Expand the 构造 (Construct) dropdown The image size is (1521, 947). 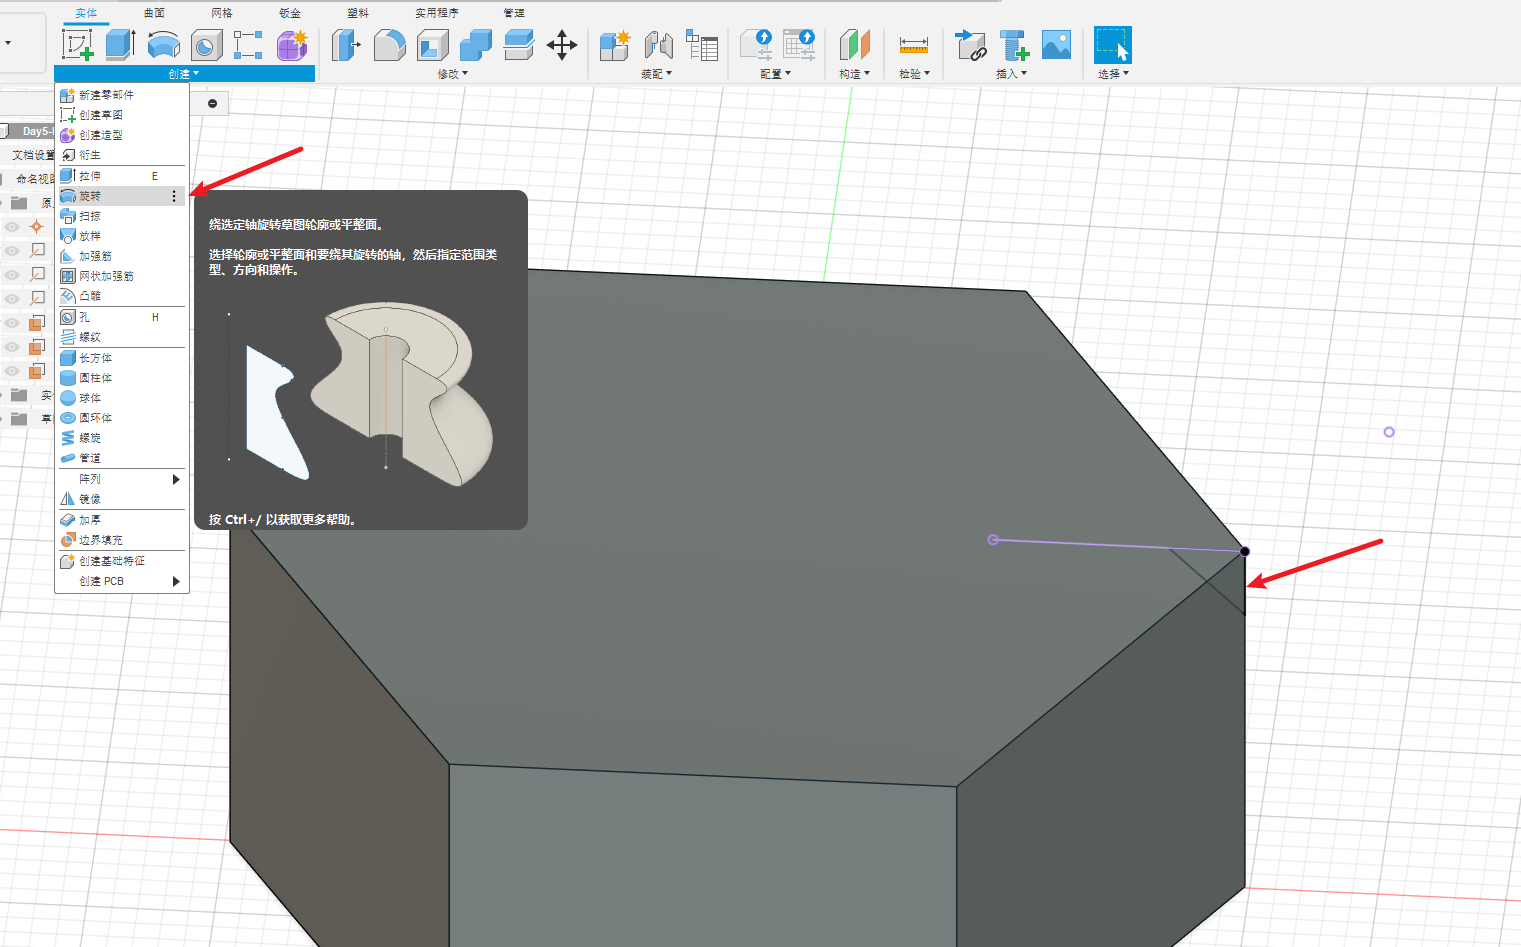point(854,74)
